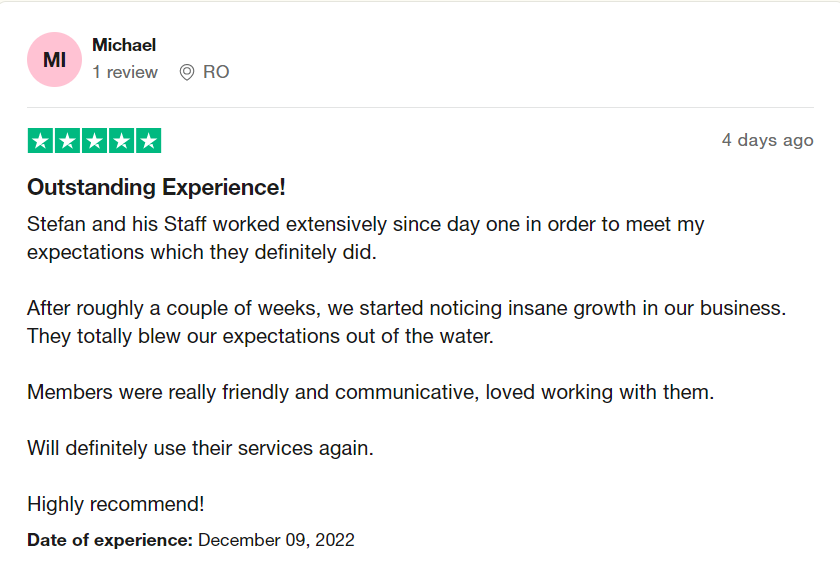This screenshot has width=840, height=563.
Task: Click the date "December 09, 2022"
Action: pos(276,540)
